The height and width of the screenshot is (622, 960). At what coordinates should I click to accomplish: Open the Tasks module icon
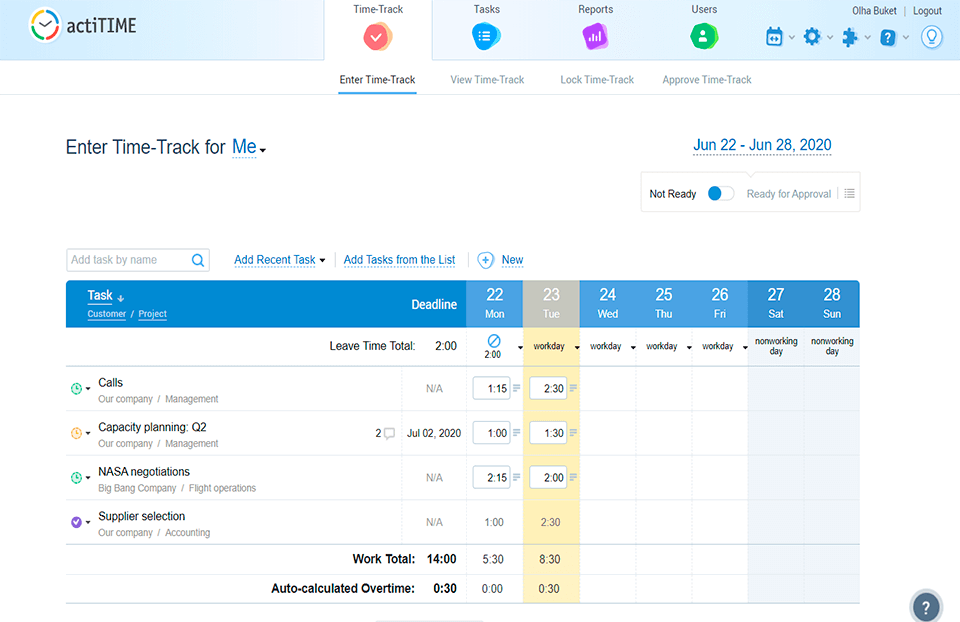click(x=486, y=36)
